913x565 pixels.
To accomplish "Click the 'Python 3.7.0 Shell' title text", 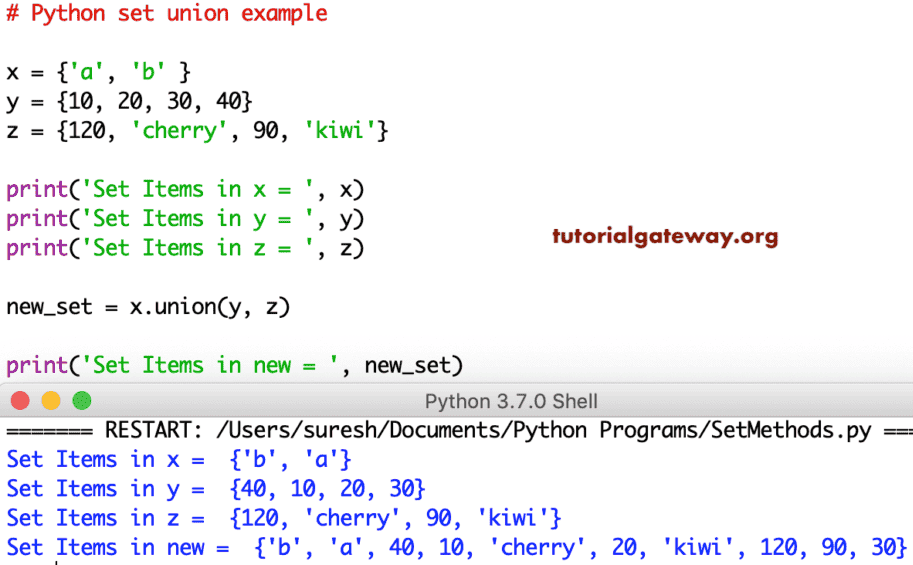I will coord(511,401).
